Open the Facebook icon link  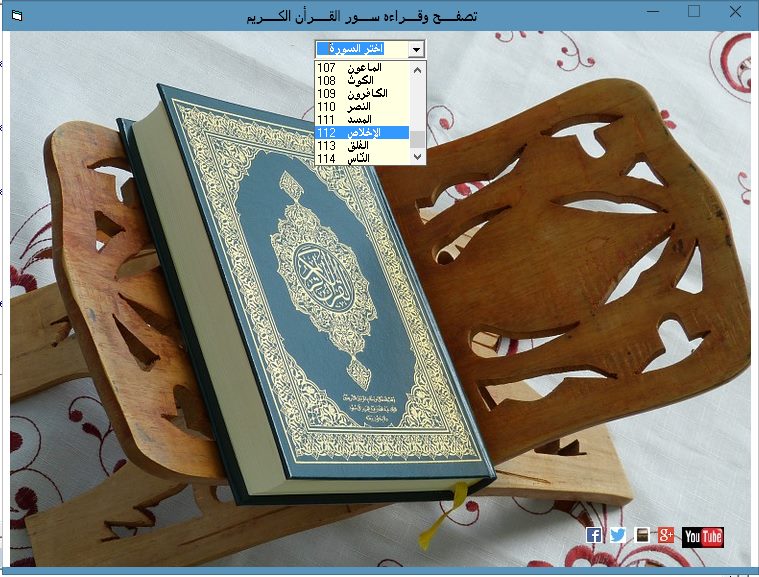click(x=594, y=535)
